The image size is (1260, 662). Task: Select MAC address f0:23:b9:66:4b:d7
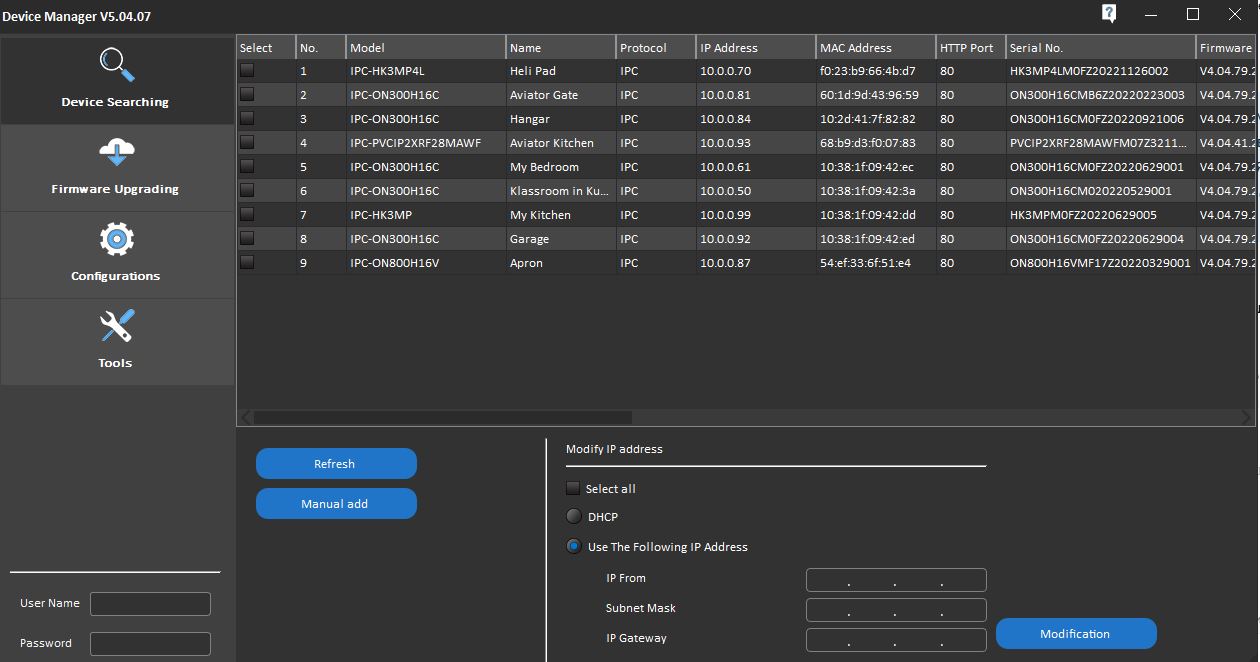click(x=876, y=71)
